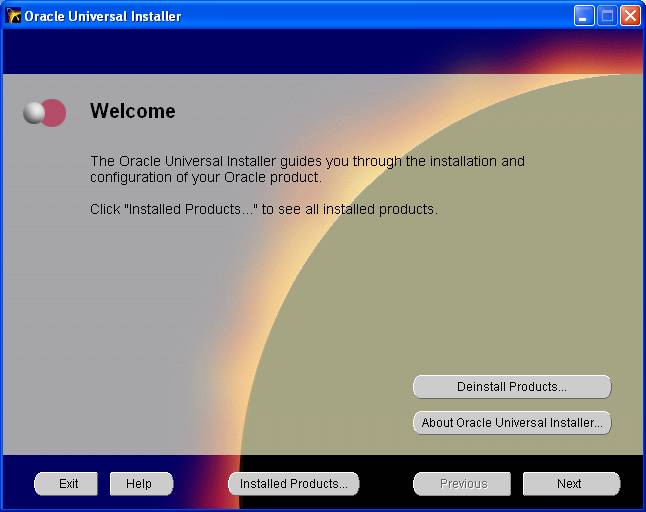View the Installed Products list
This screenshot has width=646, height=512.
294,484
